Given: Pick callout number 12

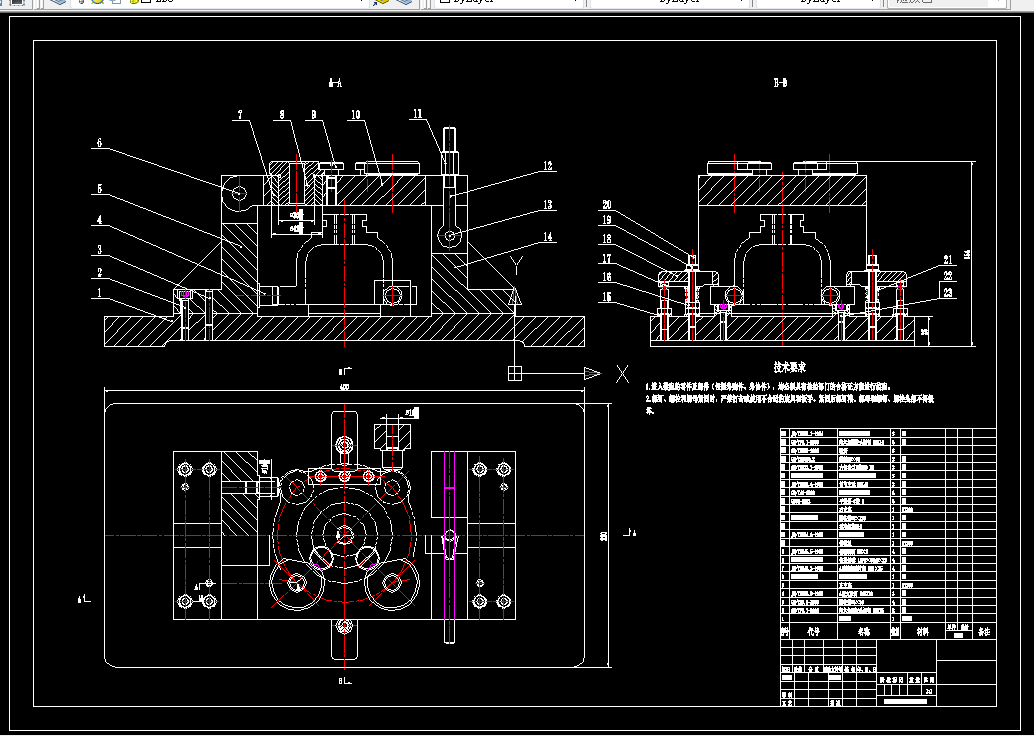Looking at the screenshot, I should tap(548, 166).
